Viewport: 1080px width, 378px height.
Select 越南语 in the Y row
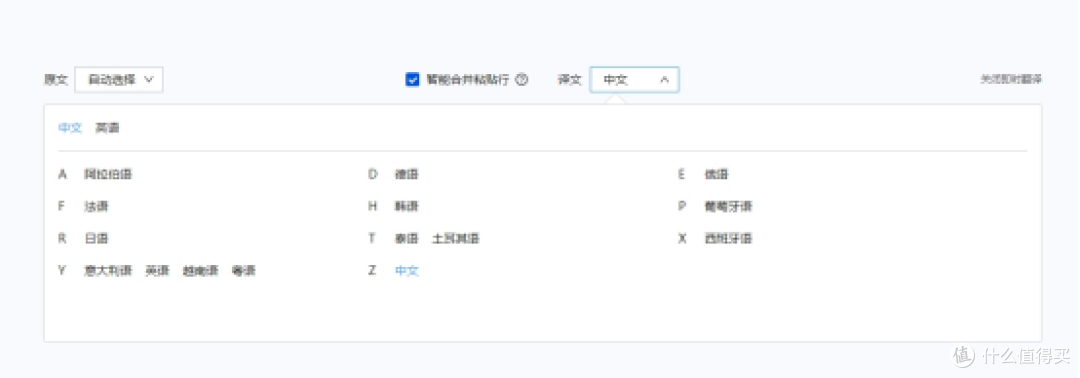click(x=200, y=271)
